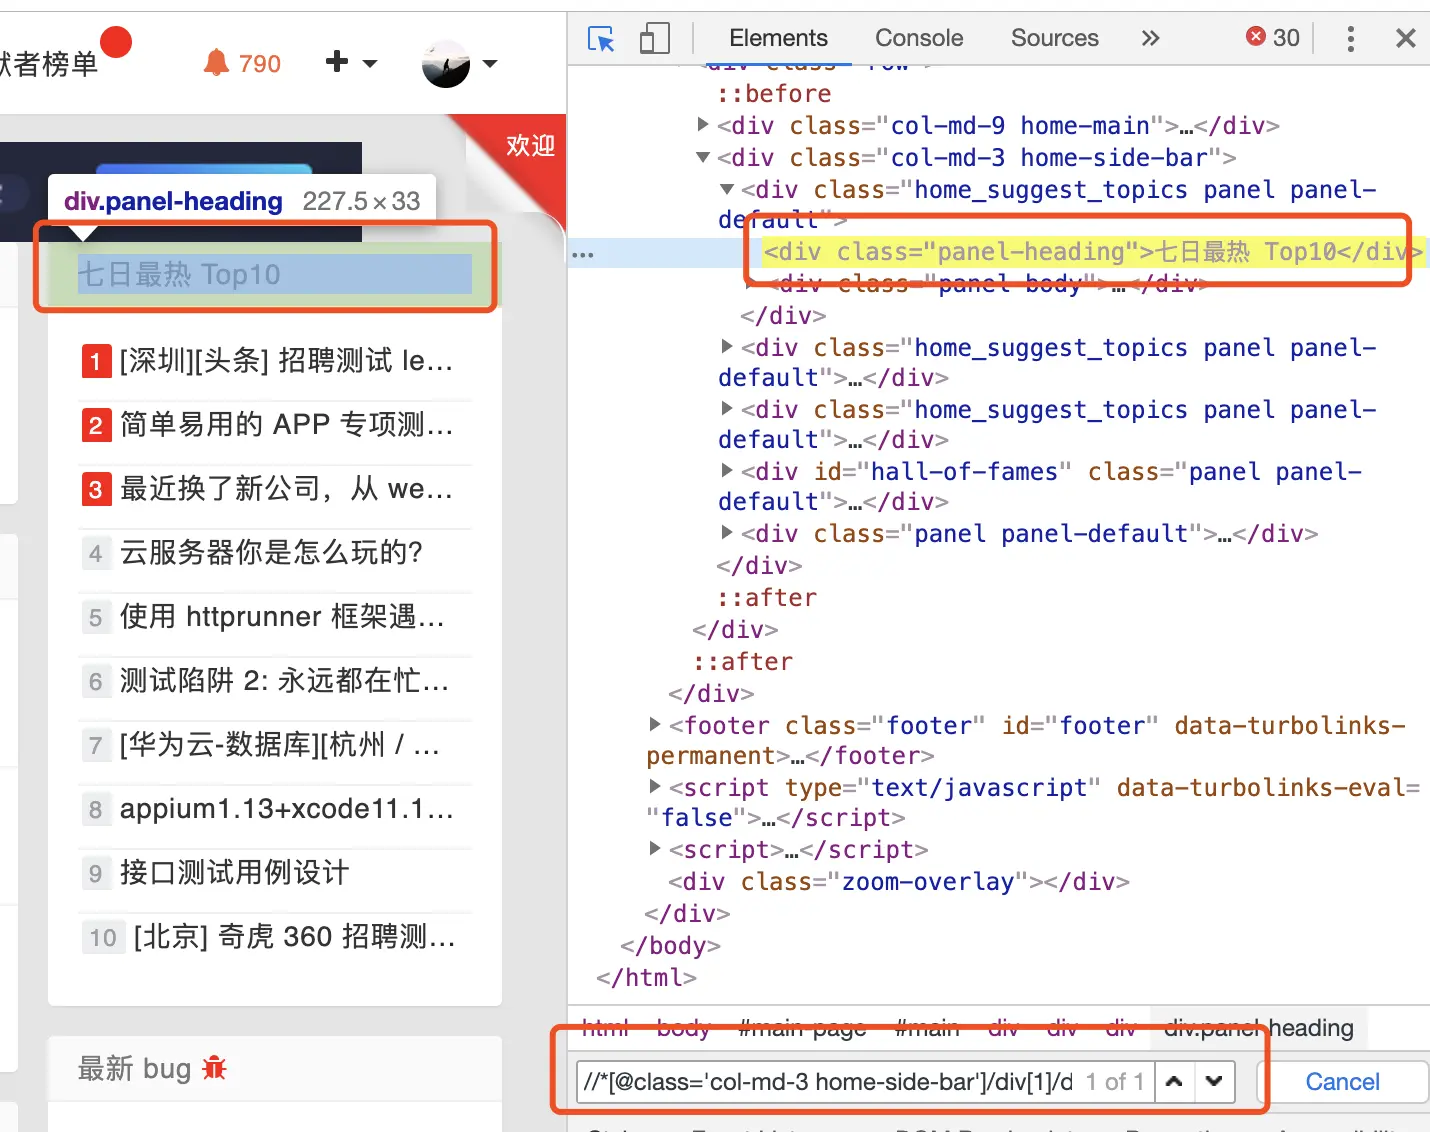Expand the last panel panel-default div node
The width and height of the screenshot is (1430, 1132).
coord(727,532)
